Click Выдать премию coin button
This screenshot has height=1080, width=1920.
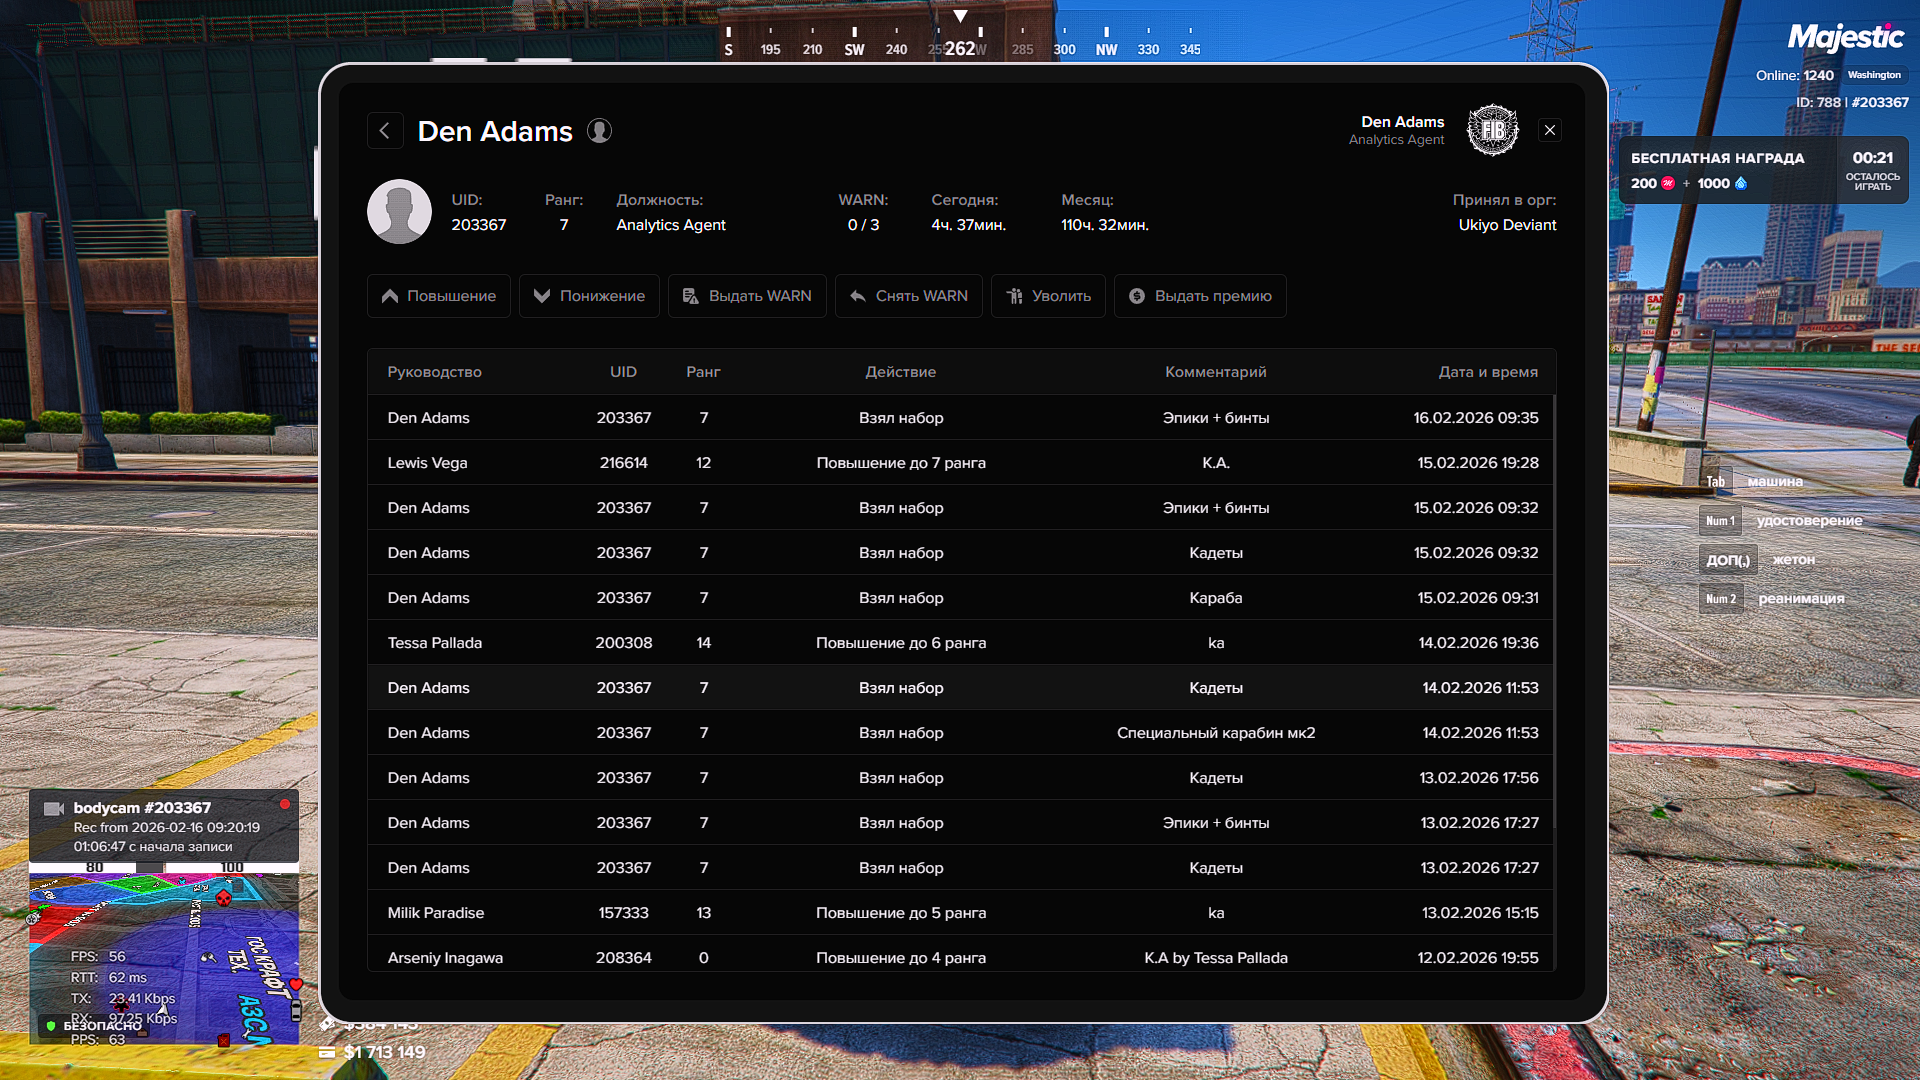[x=1200, y=296]
